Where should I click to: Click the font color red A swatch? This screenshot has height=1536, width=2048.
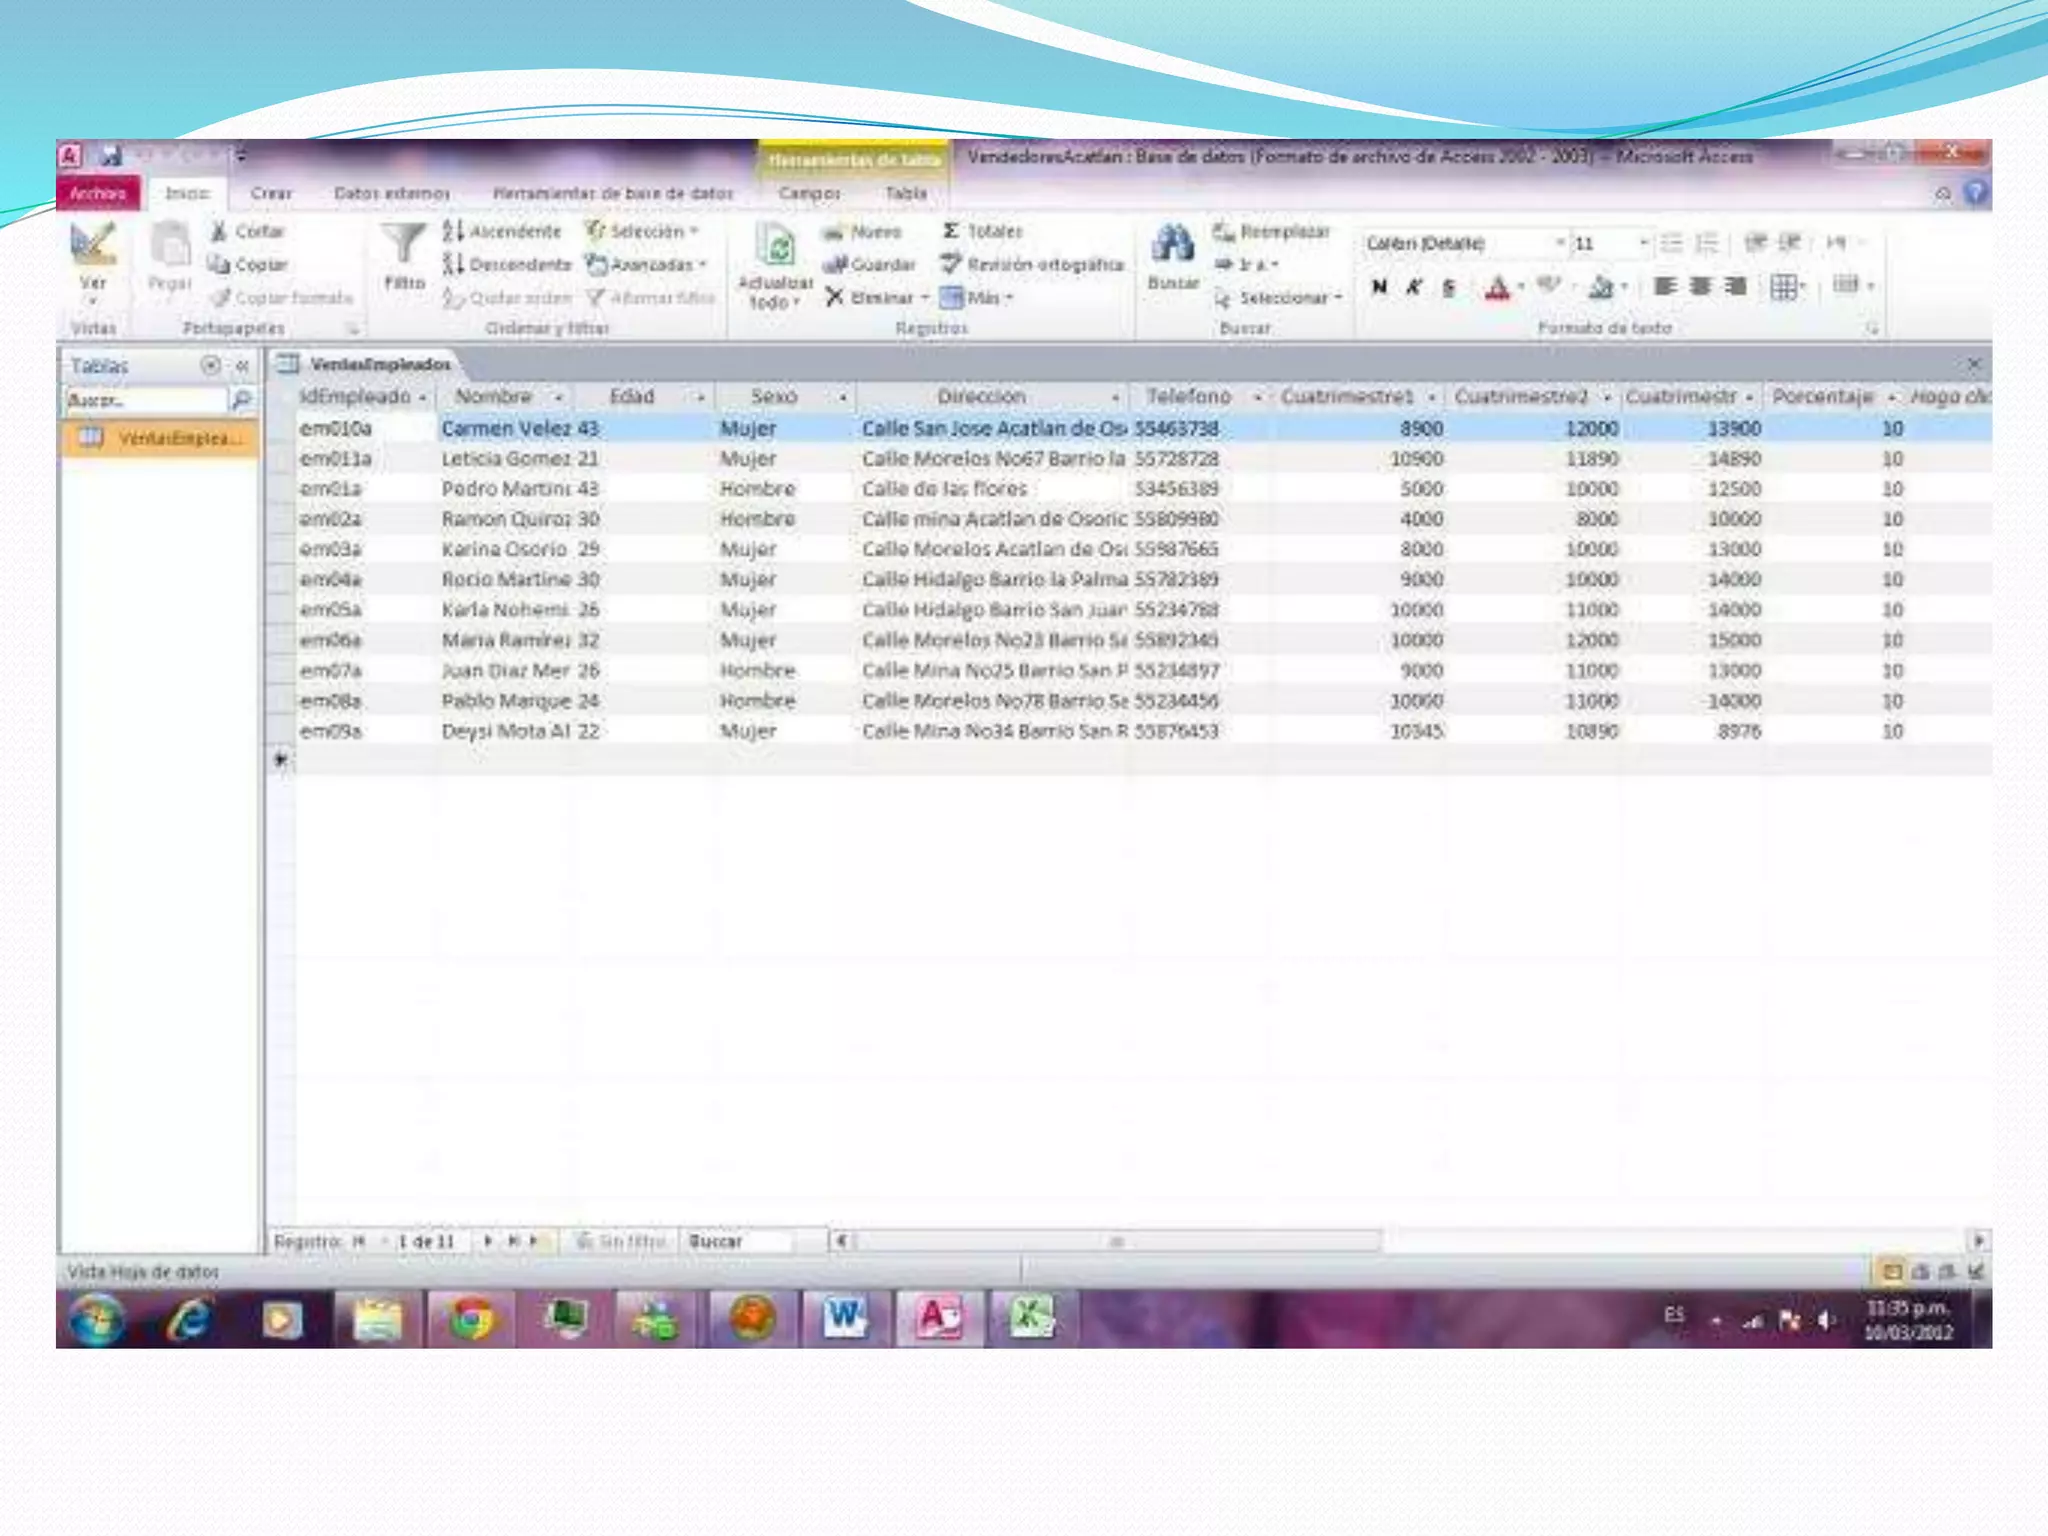tap(1497, 289)
